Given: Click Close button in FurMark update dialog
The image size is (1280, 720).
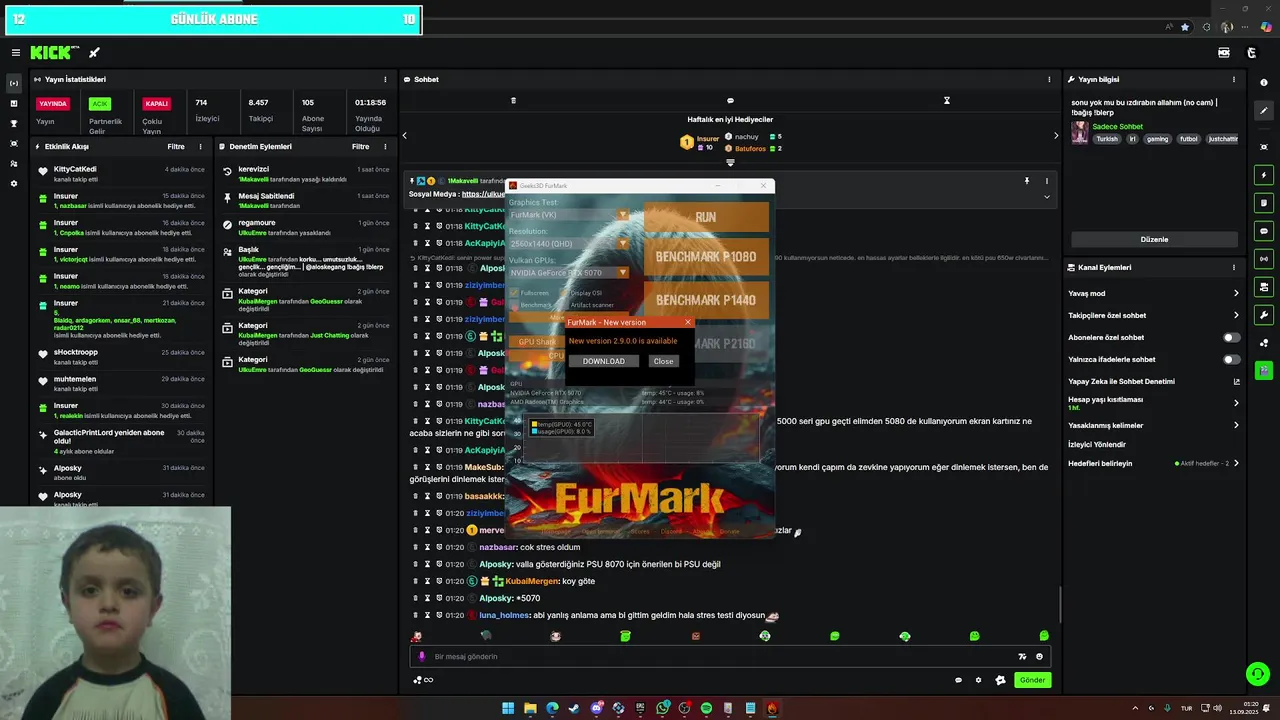Looking at the screenshot, I should (663, 361).
